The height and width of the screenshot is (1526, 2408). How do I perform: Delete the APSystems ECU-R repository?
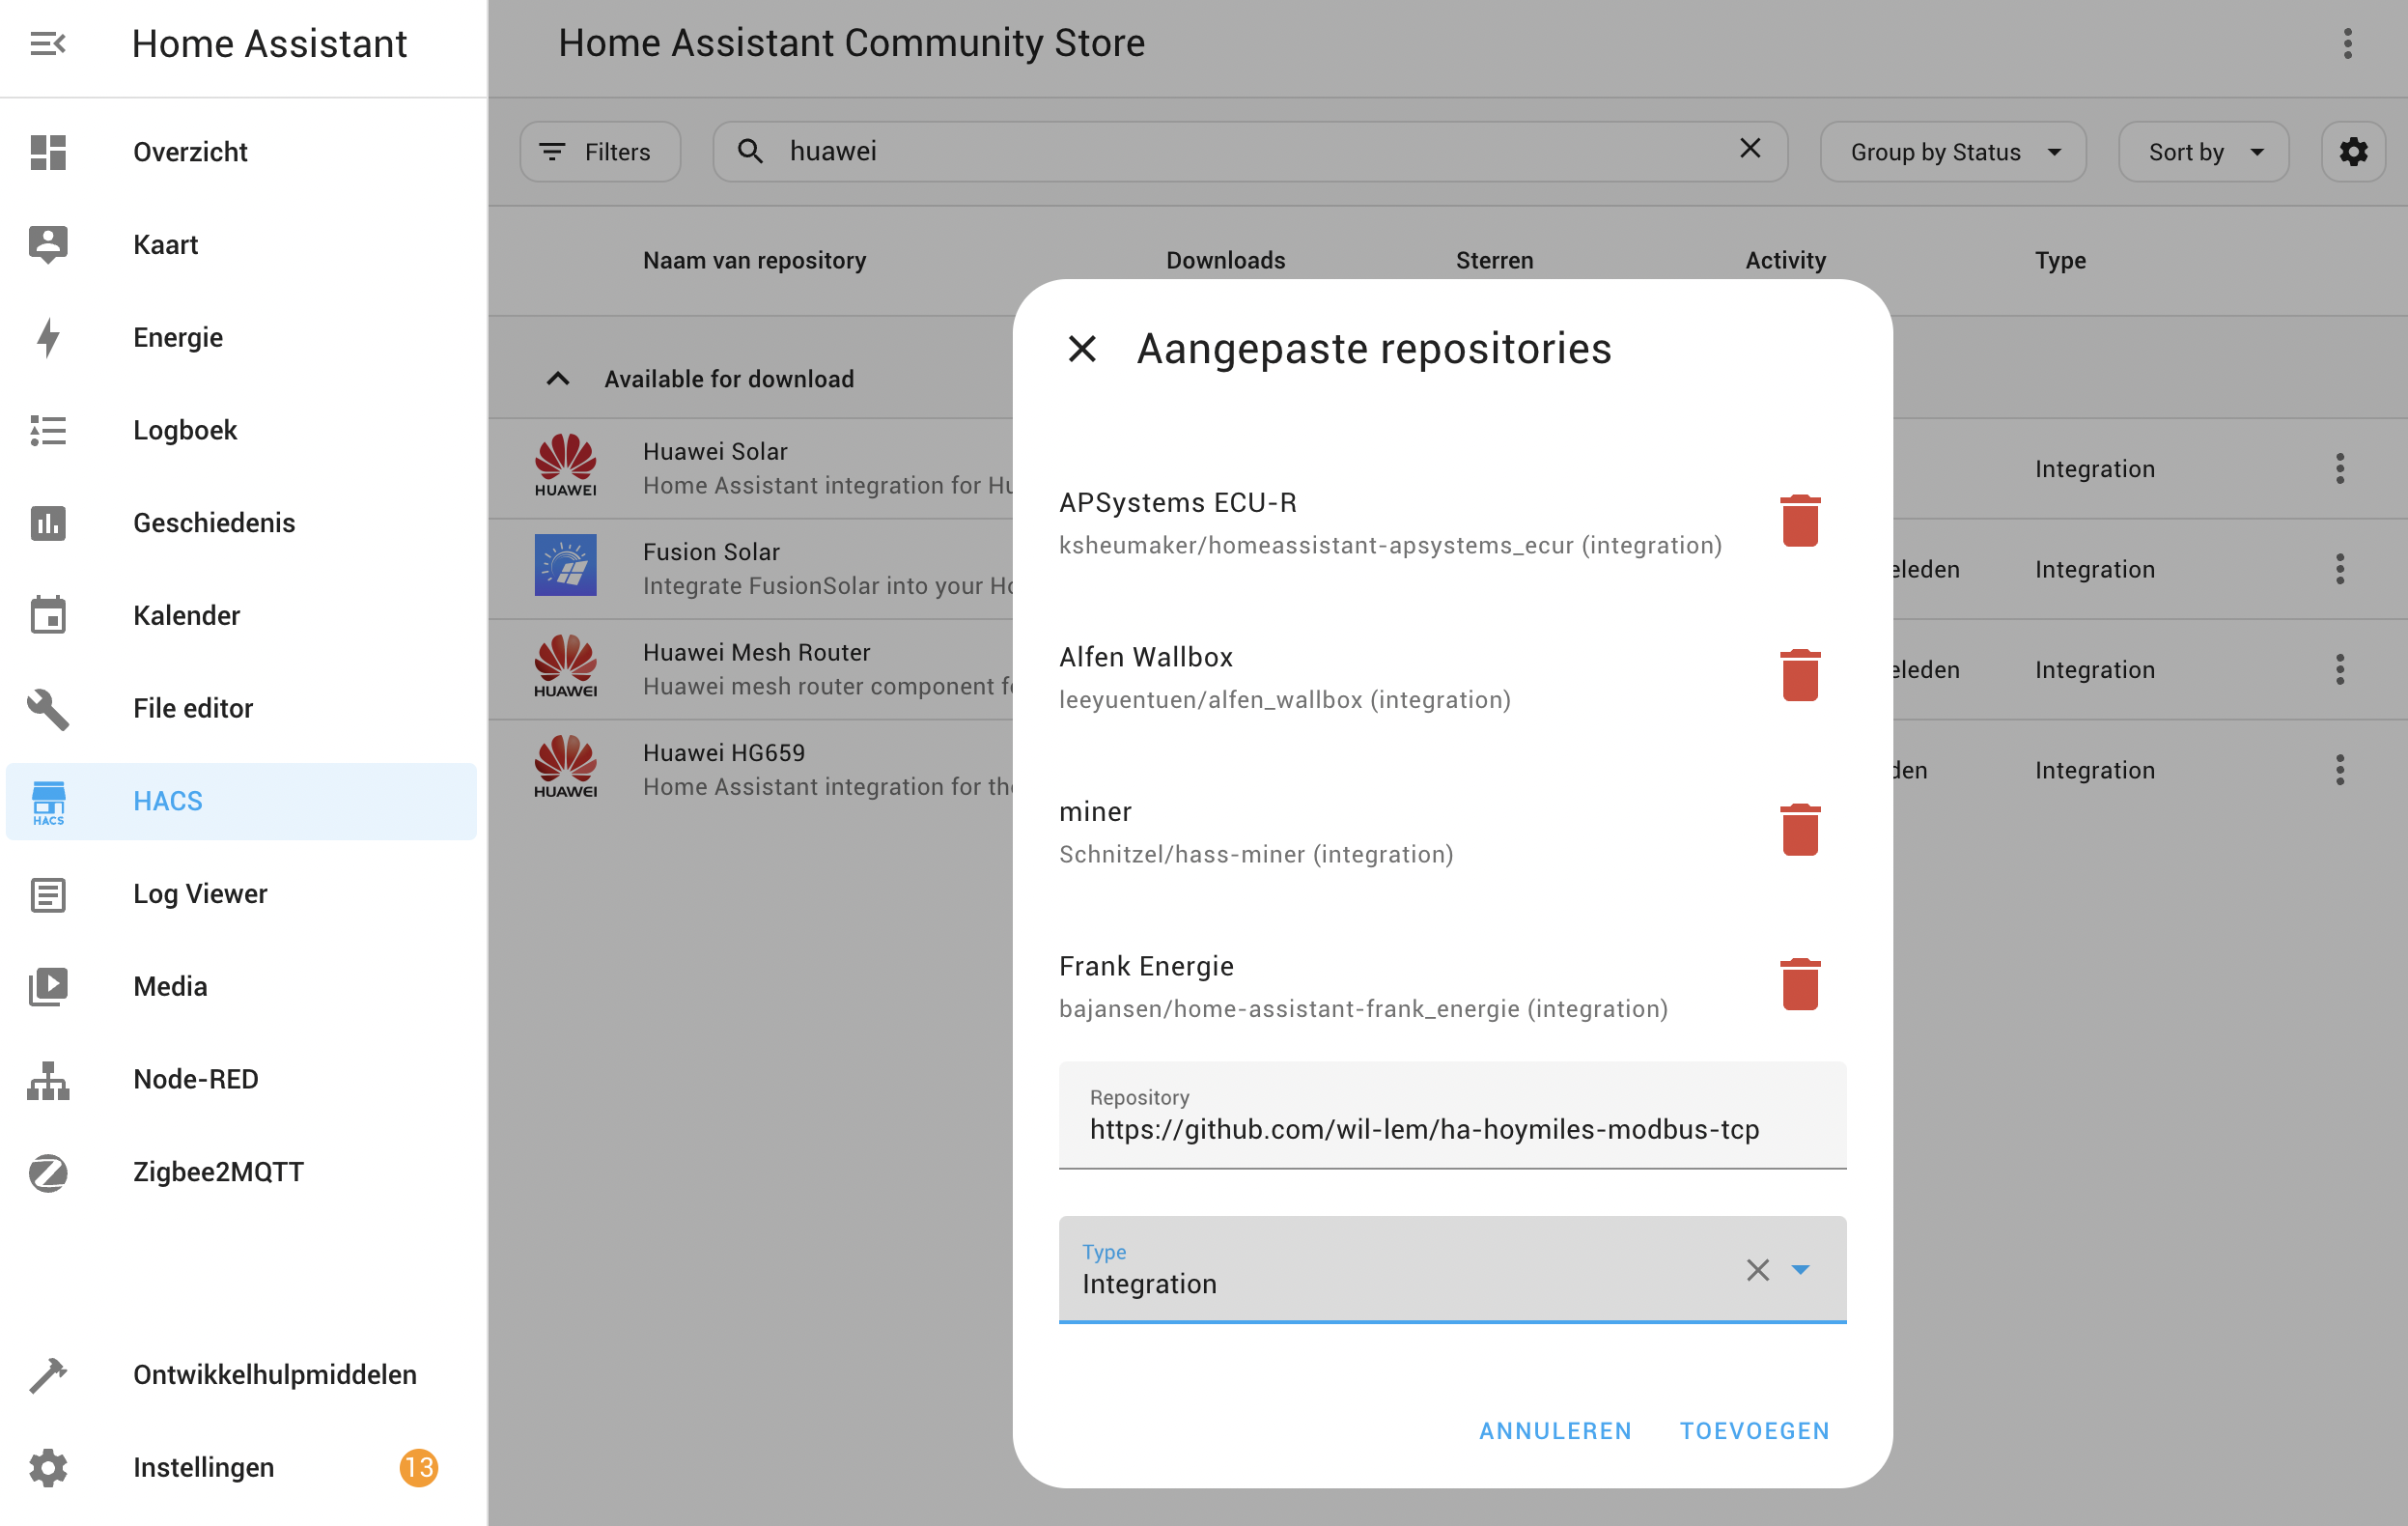coord(1799,521)
